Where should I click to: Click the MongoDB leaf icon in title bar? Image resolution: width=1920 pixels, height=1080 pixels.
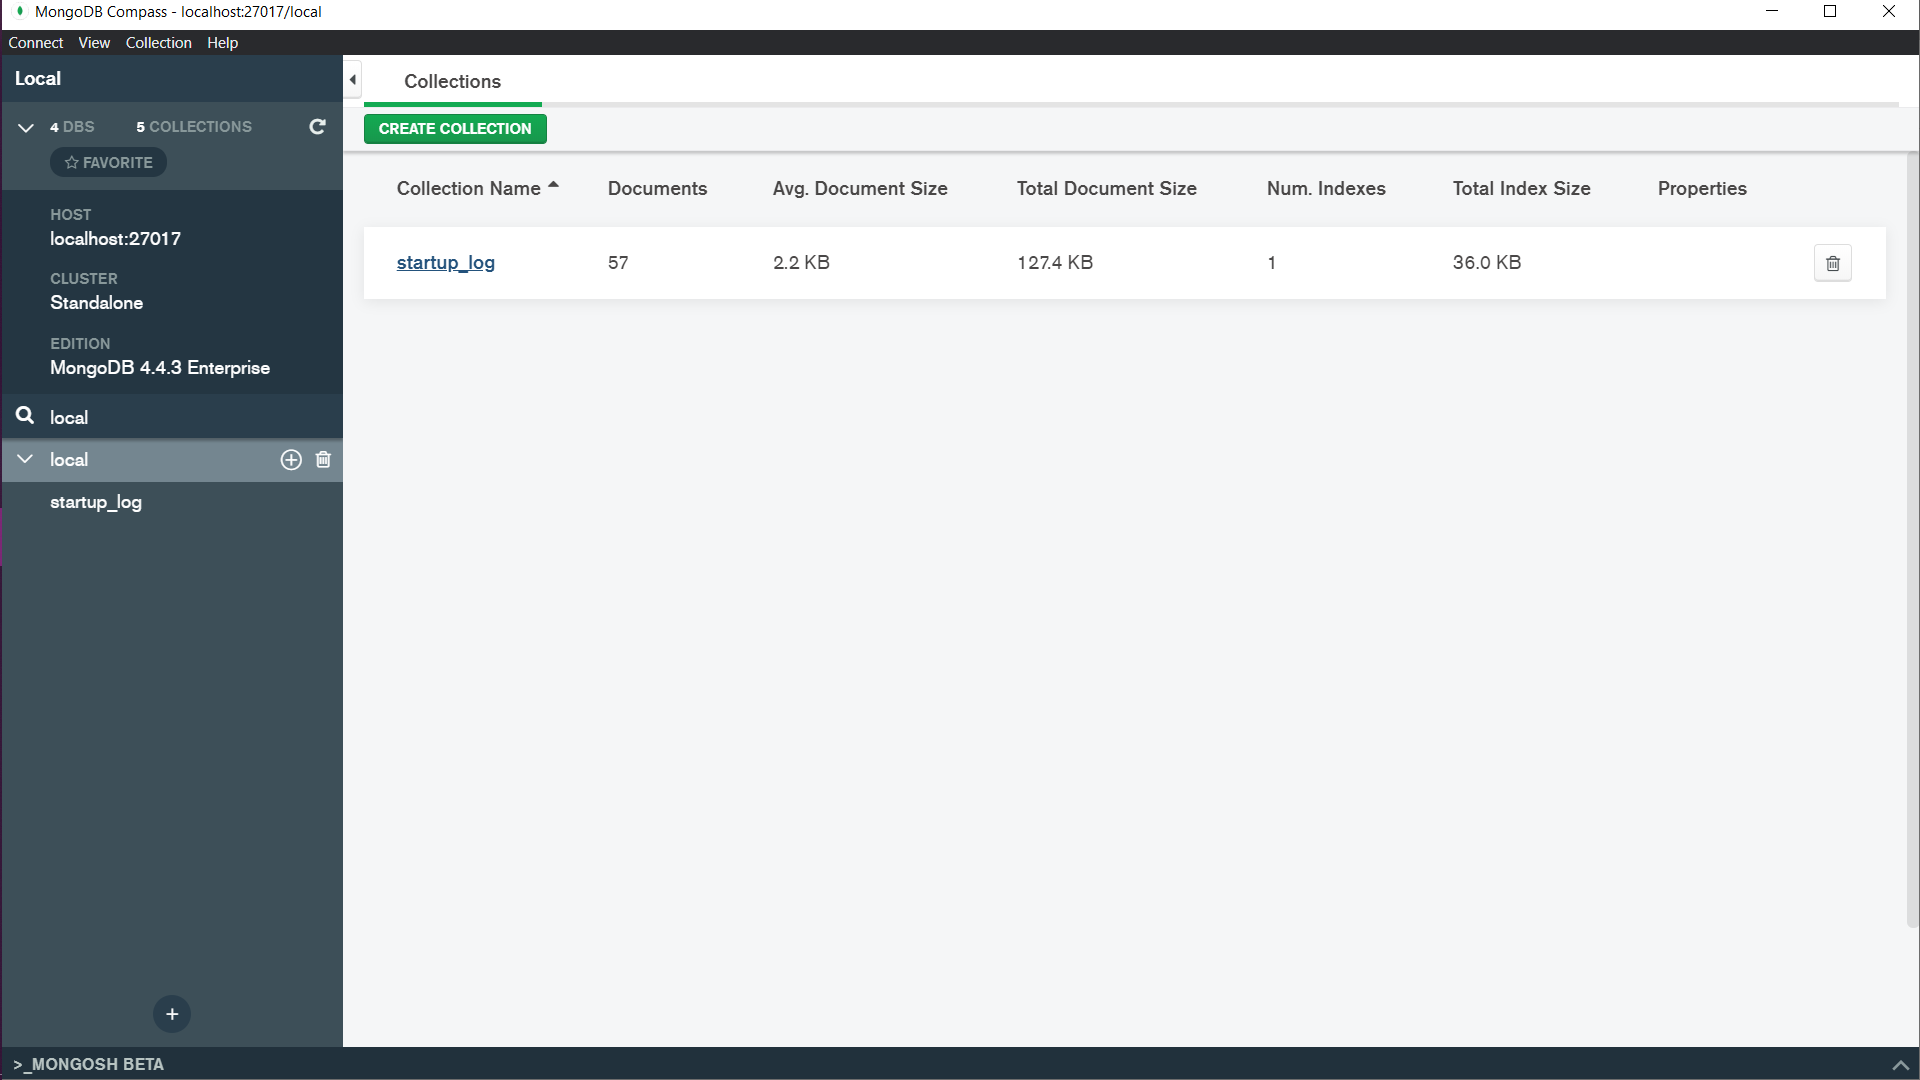19,12
